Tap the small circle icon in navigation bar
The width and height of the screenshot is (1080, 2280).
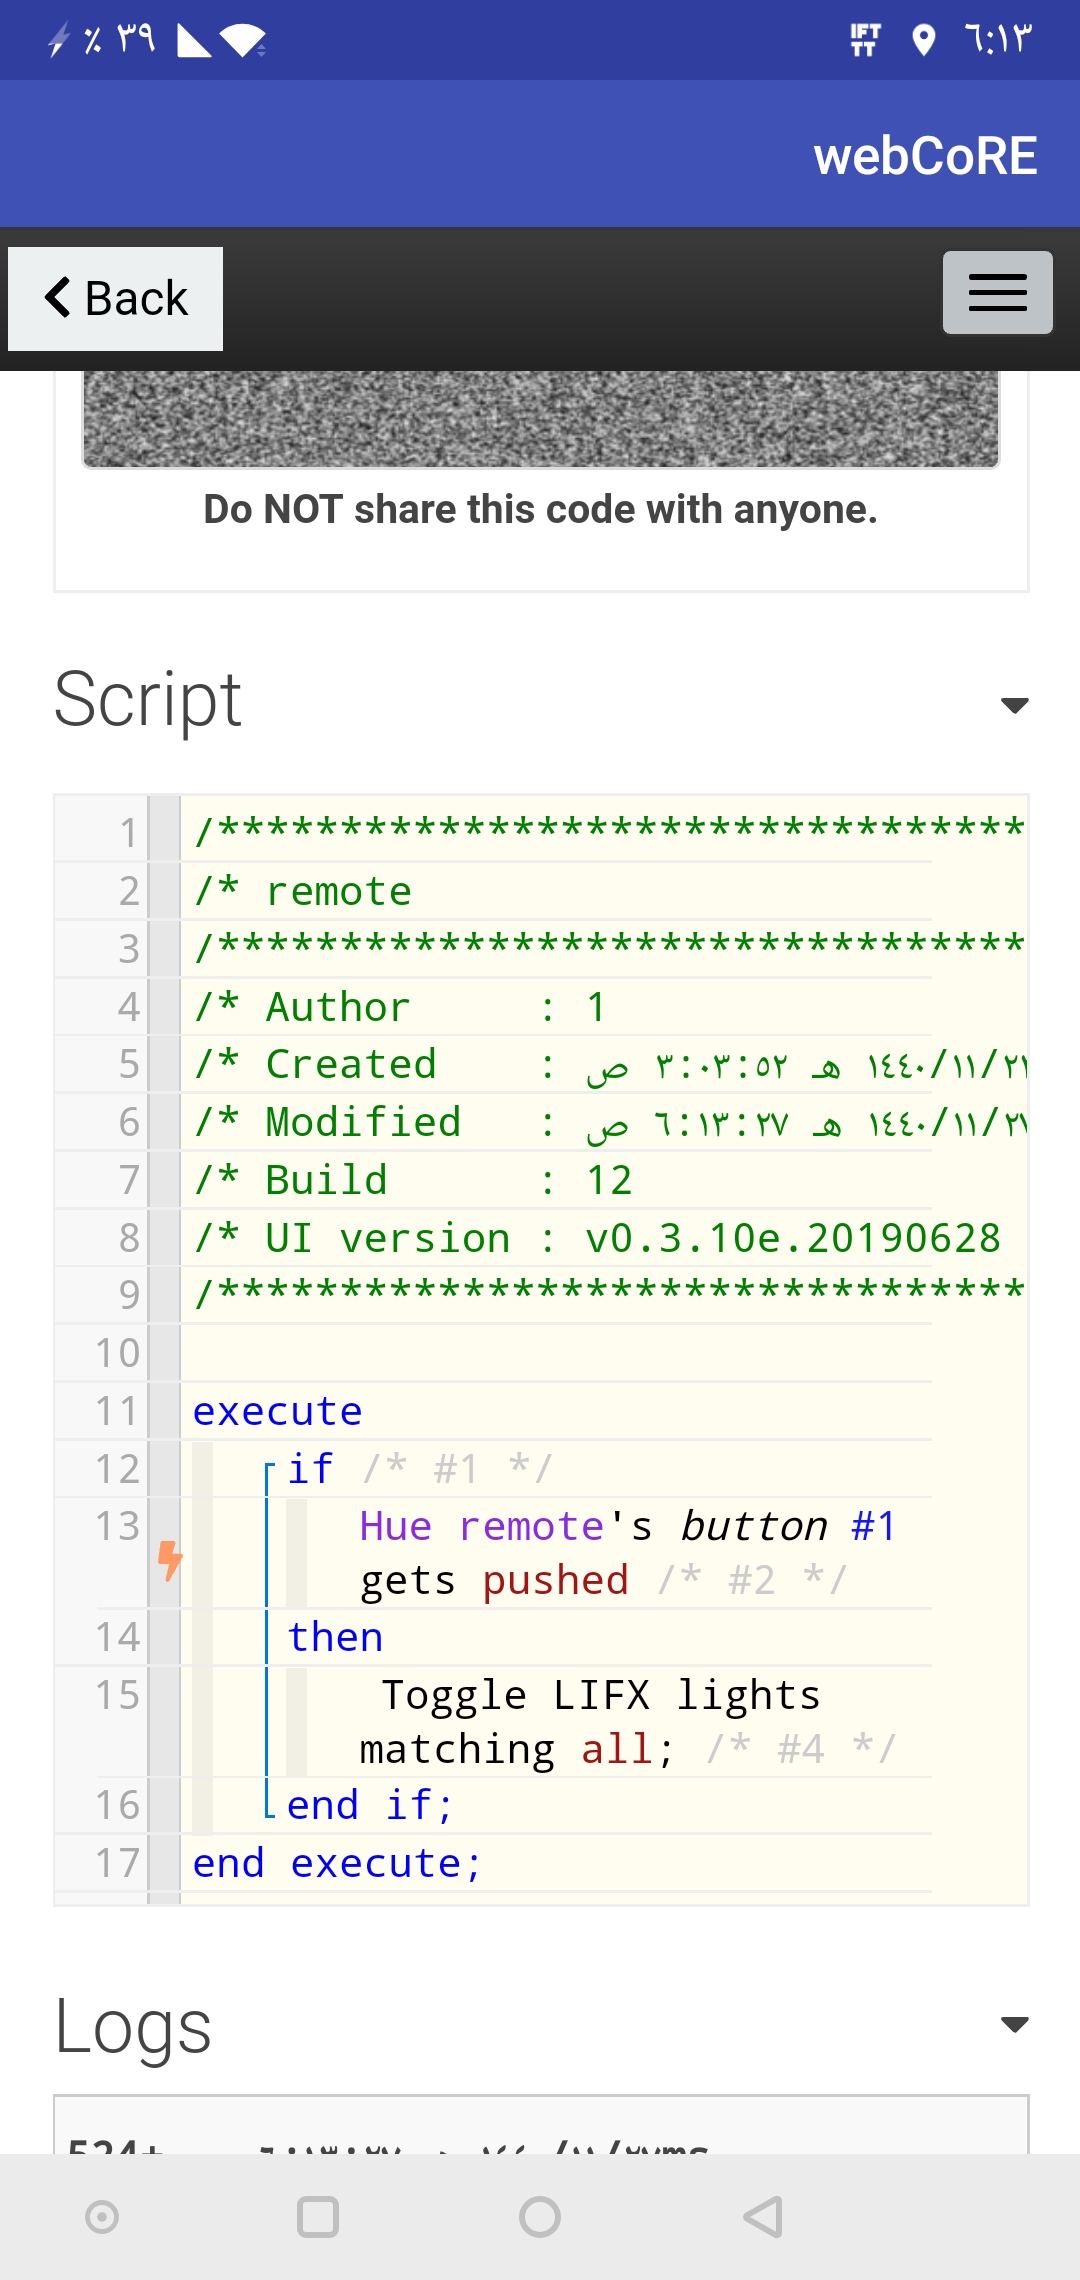coord(102,2217)
